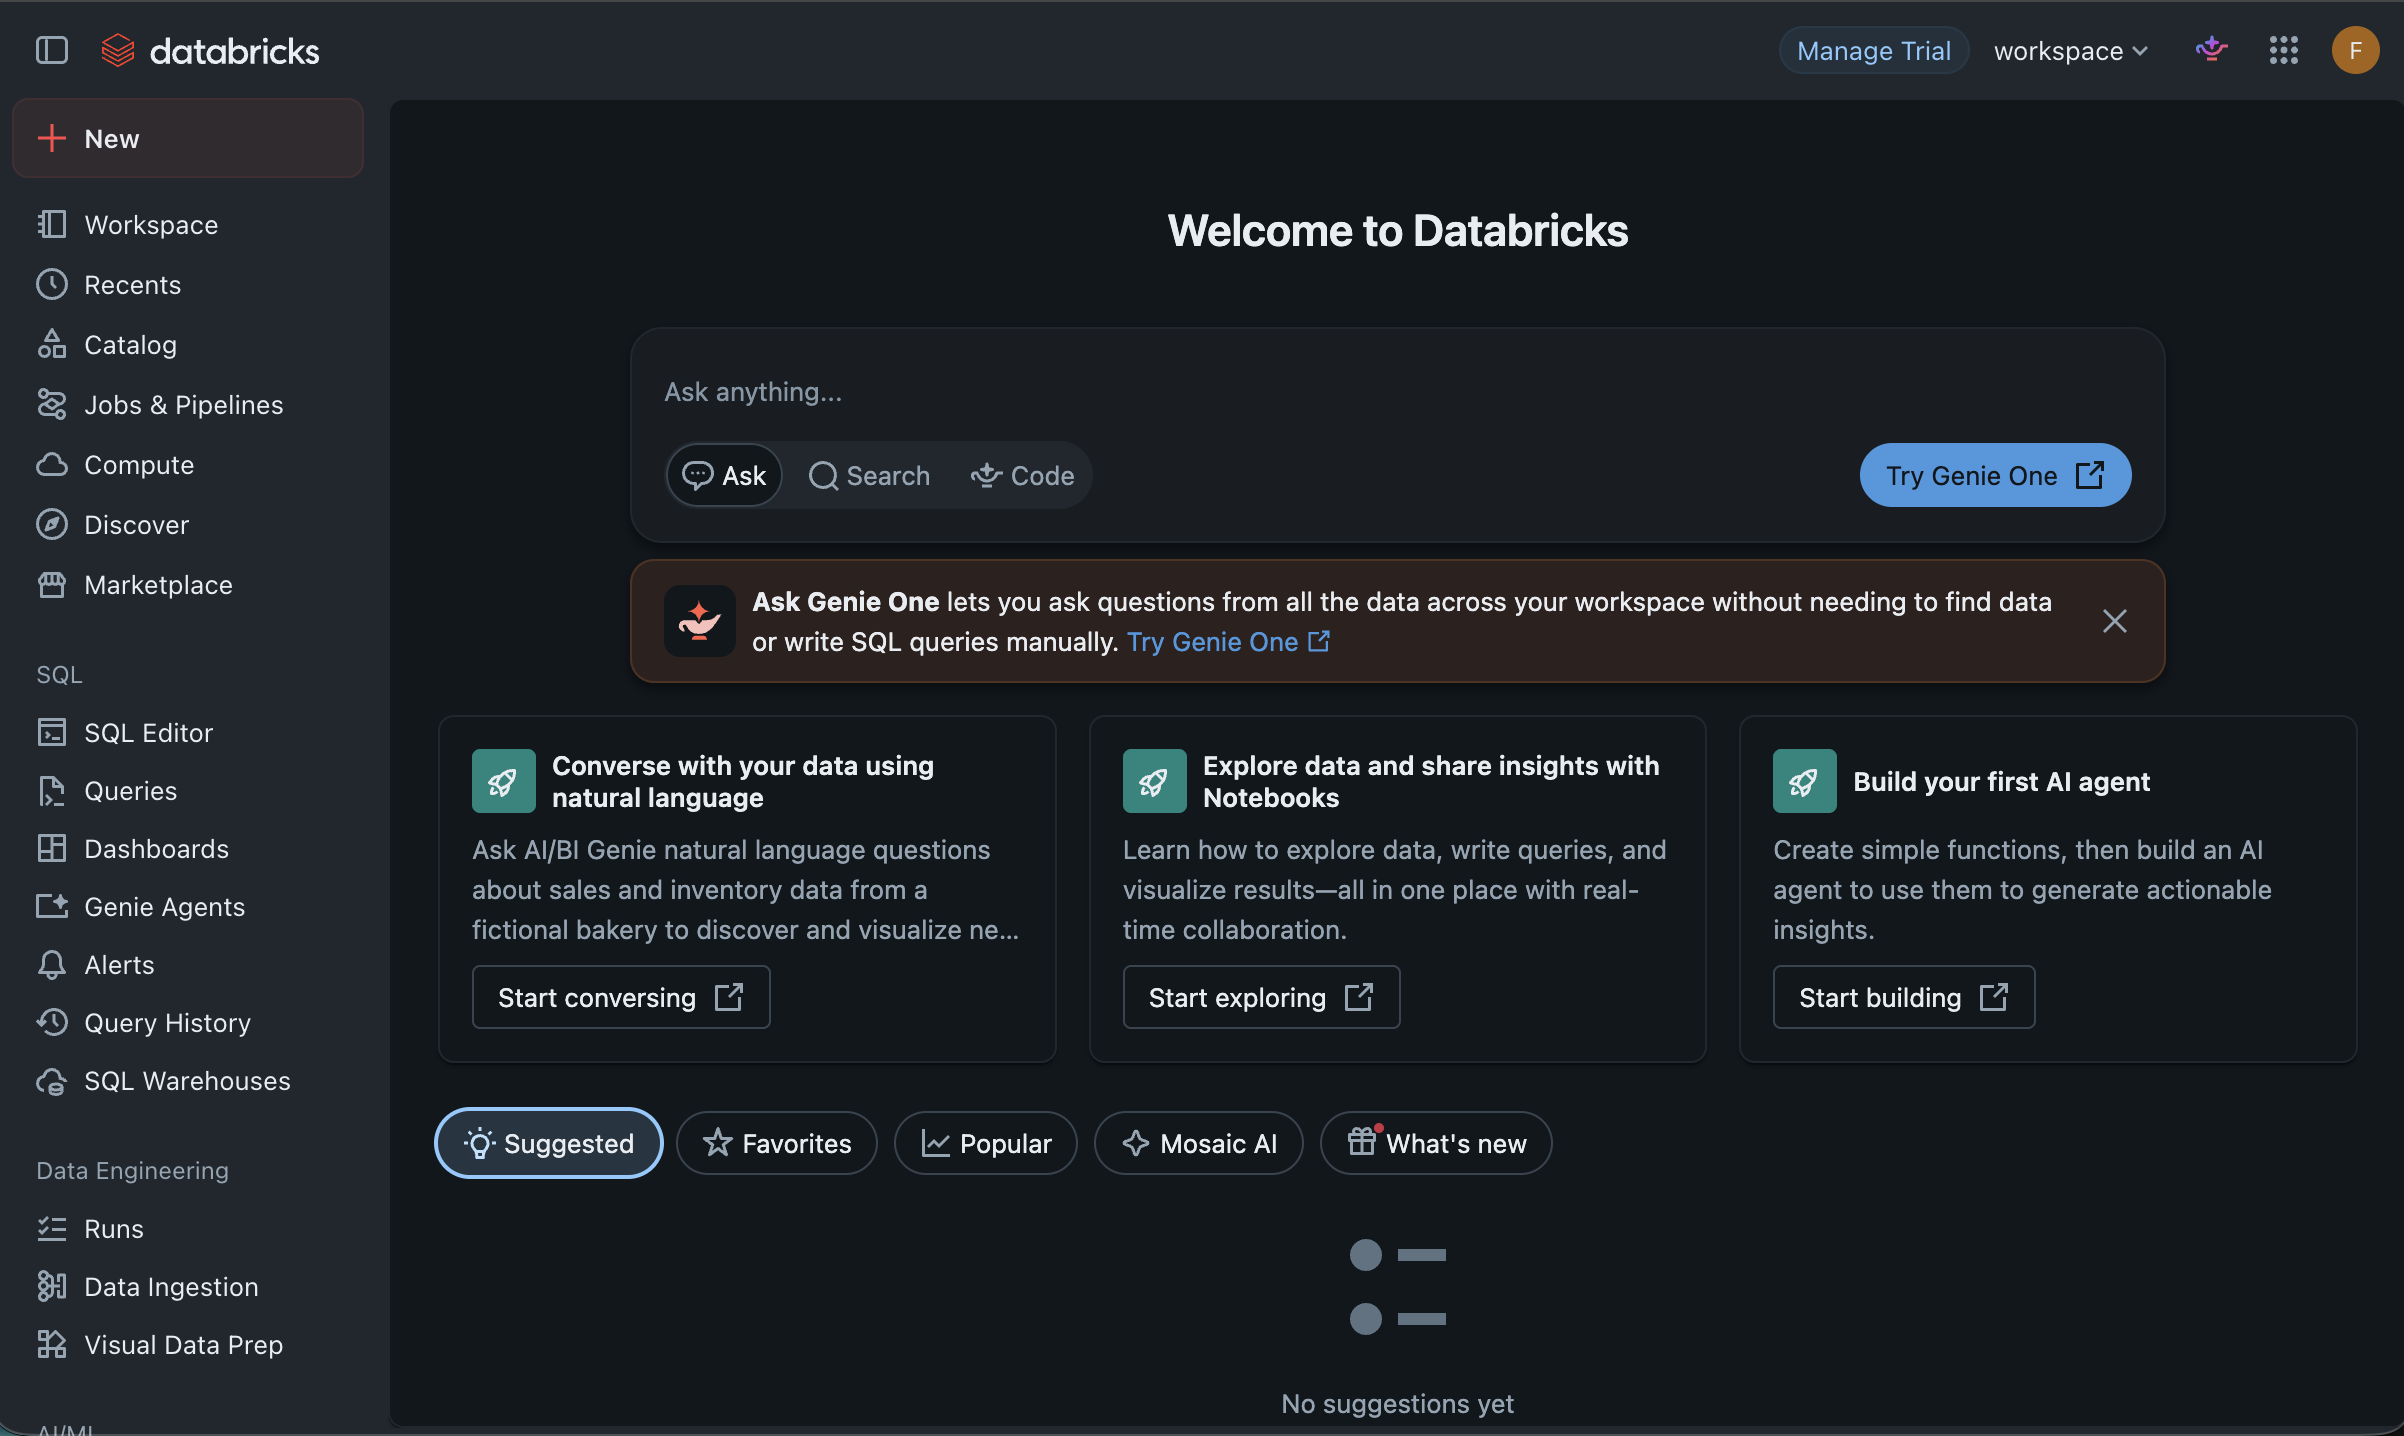This screenshot has height=1436, width=2404.
Task: Click Start exploring
Action: point(1261,997)
